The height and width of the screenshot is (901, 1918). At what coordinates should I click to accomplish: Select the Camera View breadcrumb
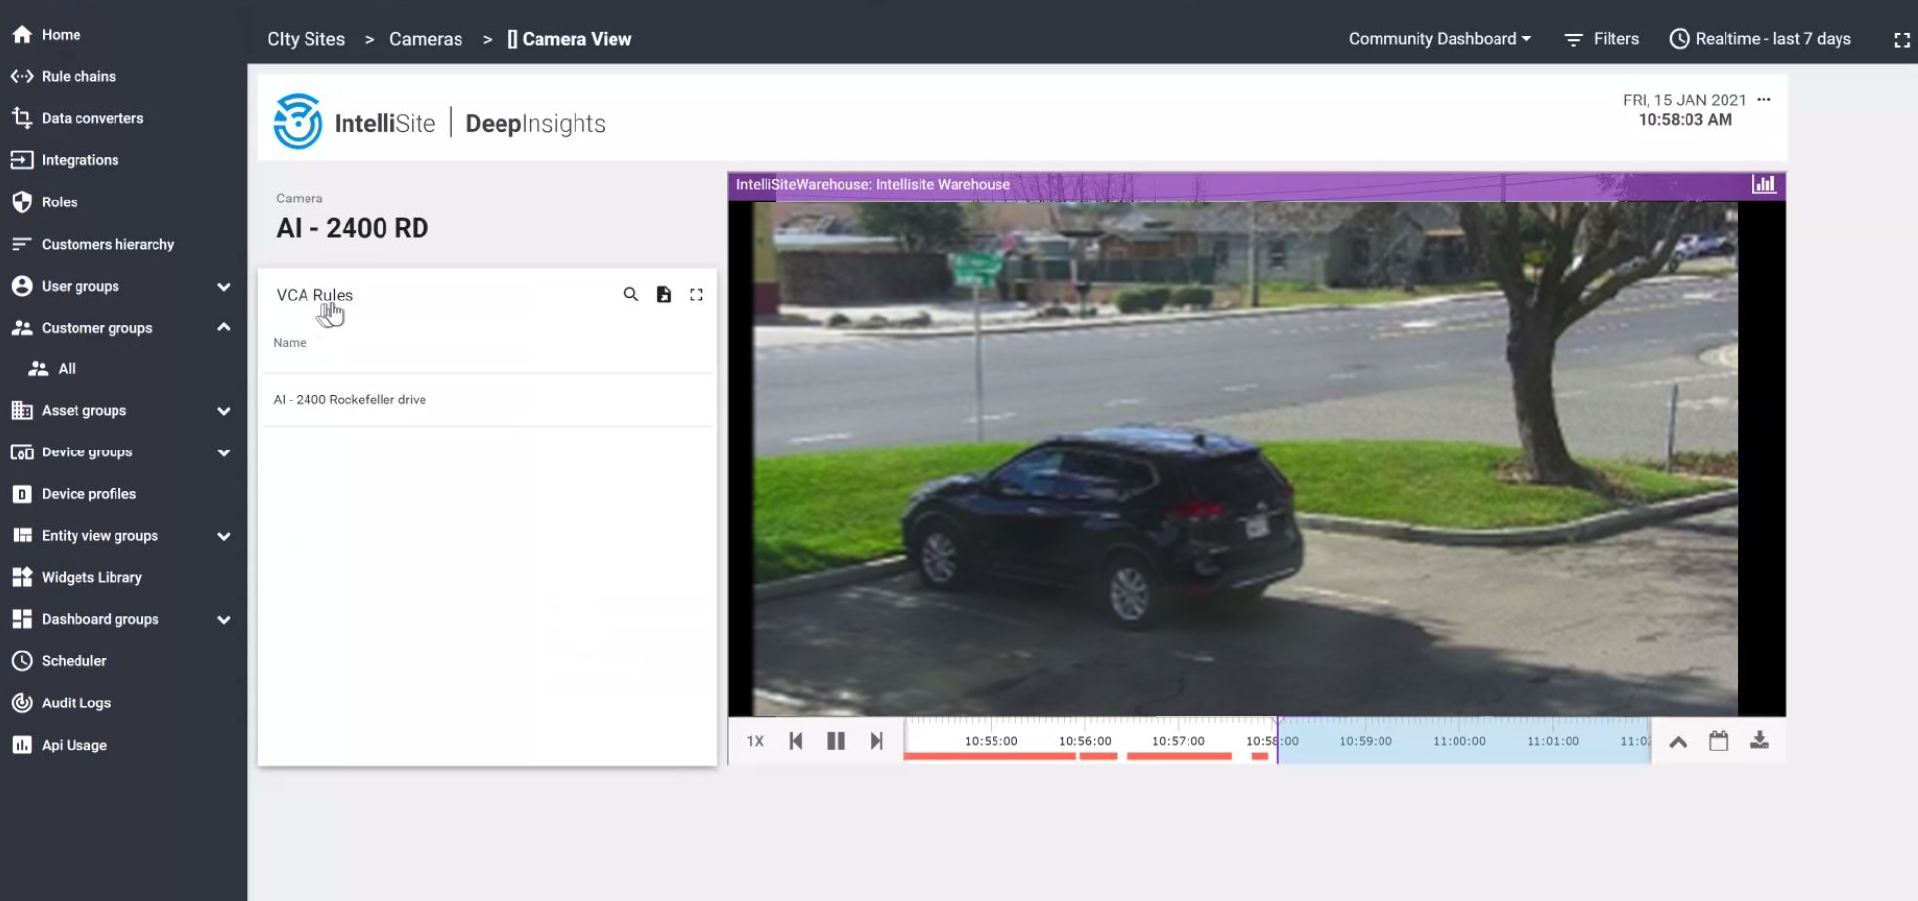tap(569, 39)
